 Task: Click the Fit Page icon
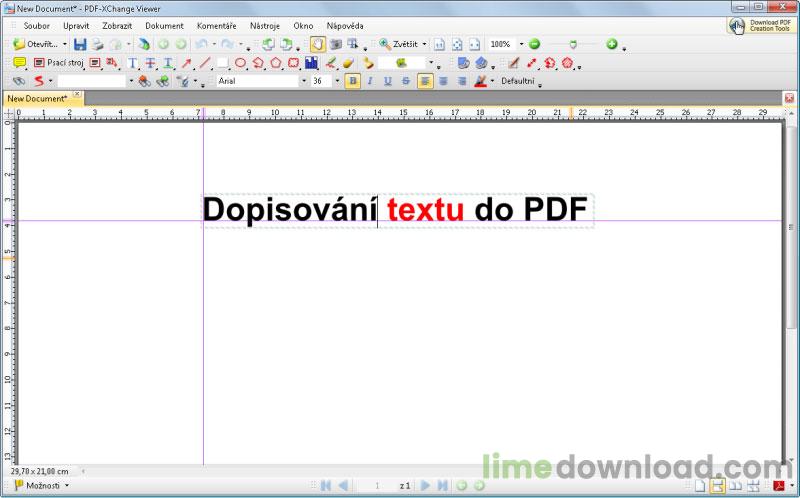click(457, 44)
